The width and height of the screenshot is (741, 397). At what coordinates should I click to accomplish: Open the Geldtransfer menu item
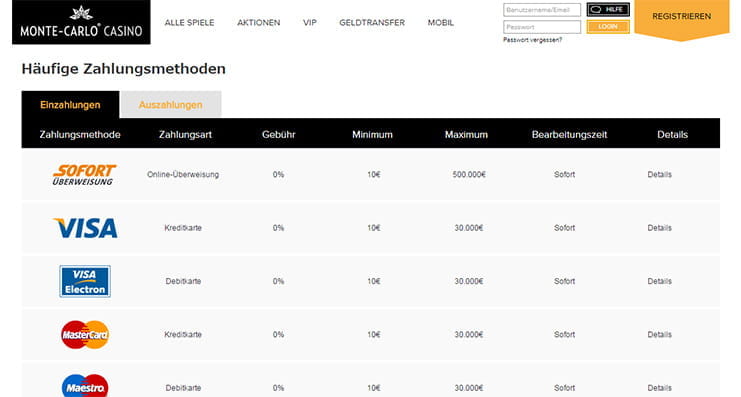pyautogui.click(x=372, y=23)
